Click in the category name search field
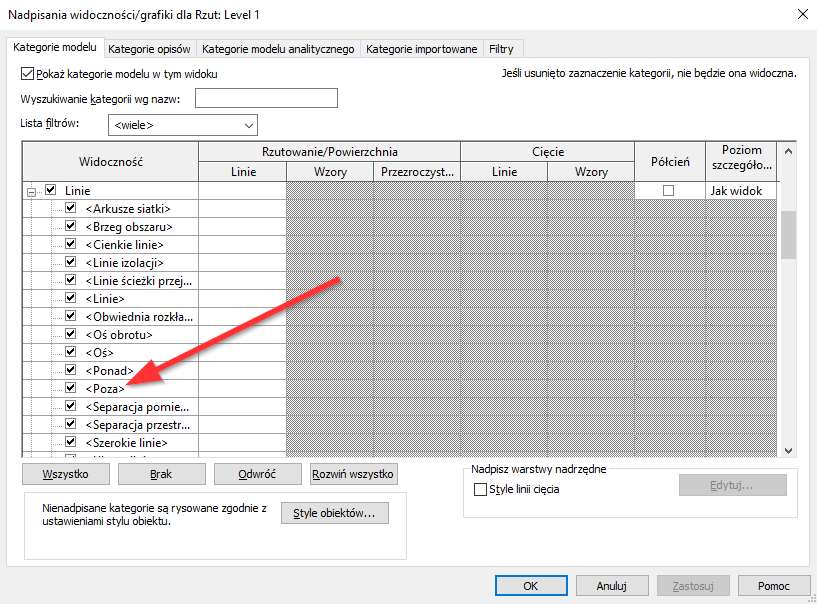Viewport: 817px width, 604px height. 266,98
